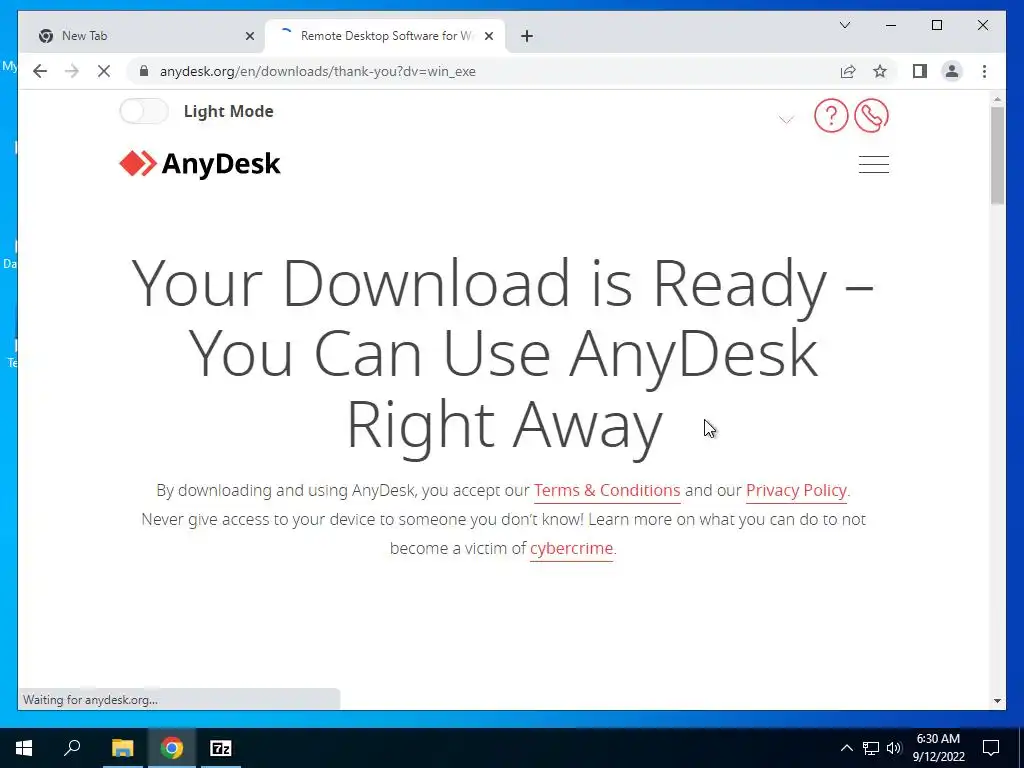Close the New Tab tab

pyautogui.click(x=249, y=36)
